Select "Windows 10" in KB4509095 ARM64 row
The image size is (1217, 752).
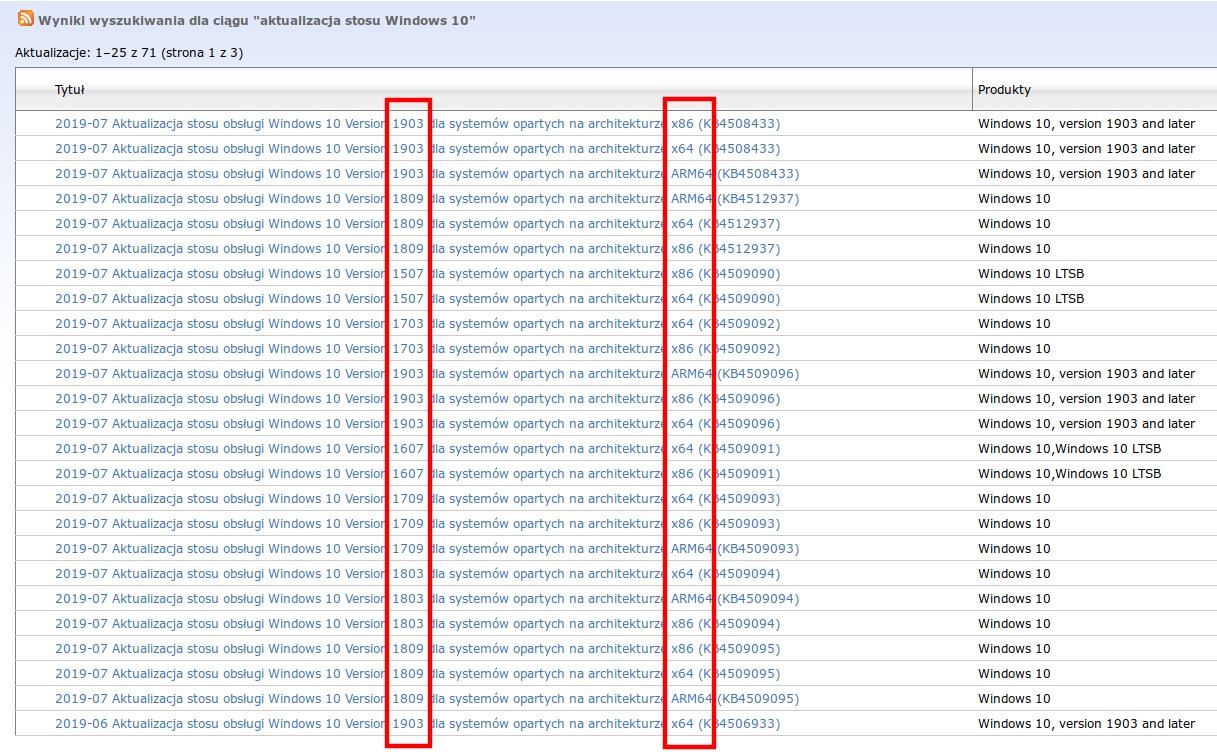pyautogui.click(x=1014, y=699)
